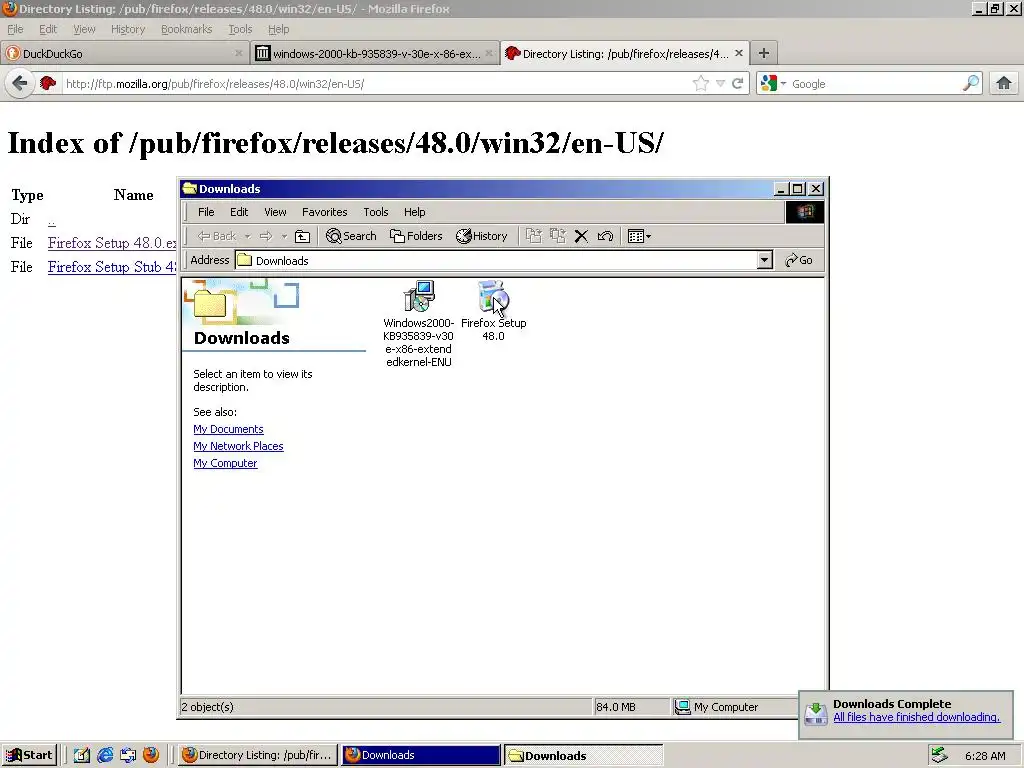Open the Forward history dropdown arrow

(284, 236)
